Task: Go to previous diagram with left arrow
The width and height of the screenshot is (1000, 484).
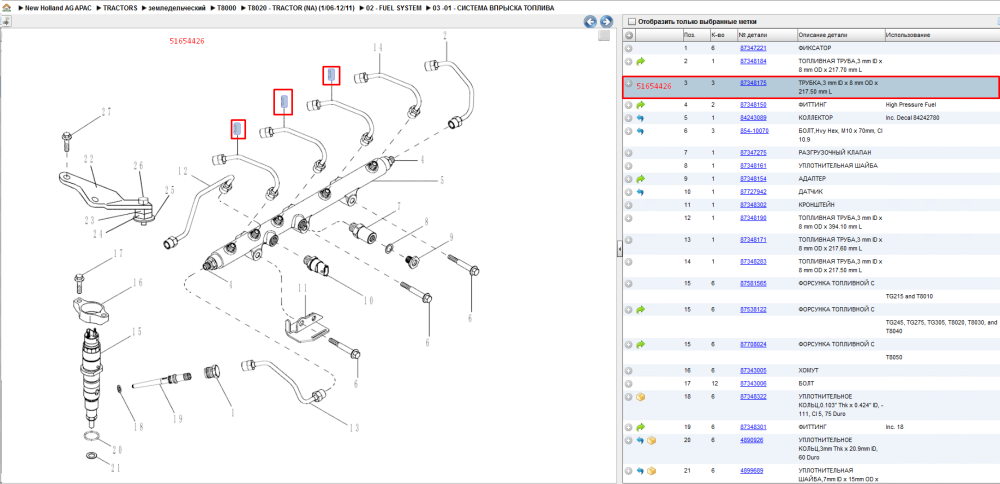Action: 591,21
